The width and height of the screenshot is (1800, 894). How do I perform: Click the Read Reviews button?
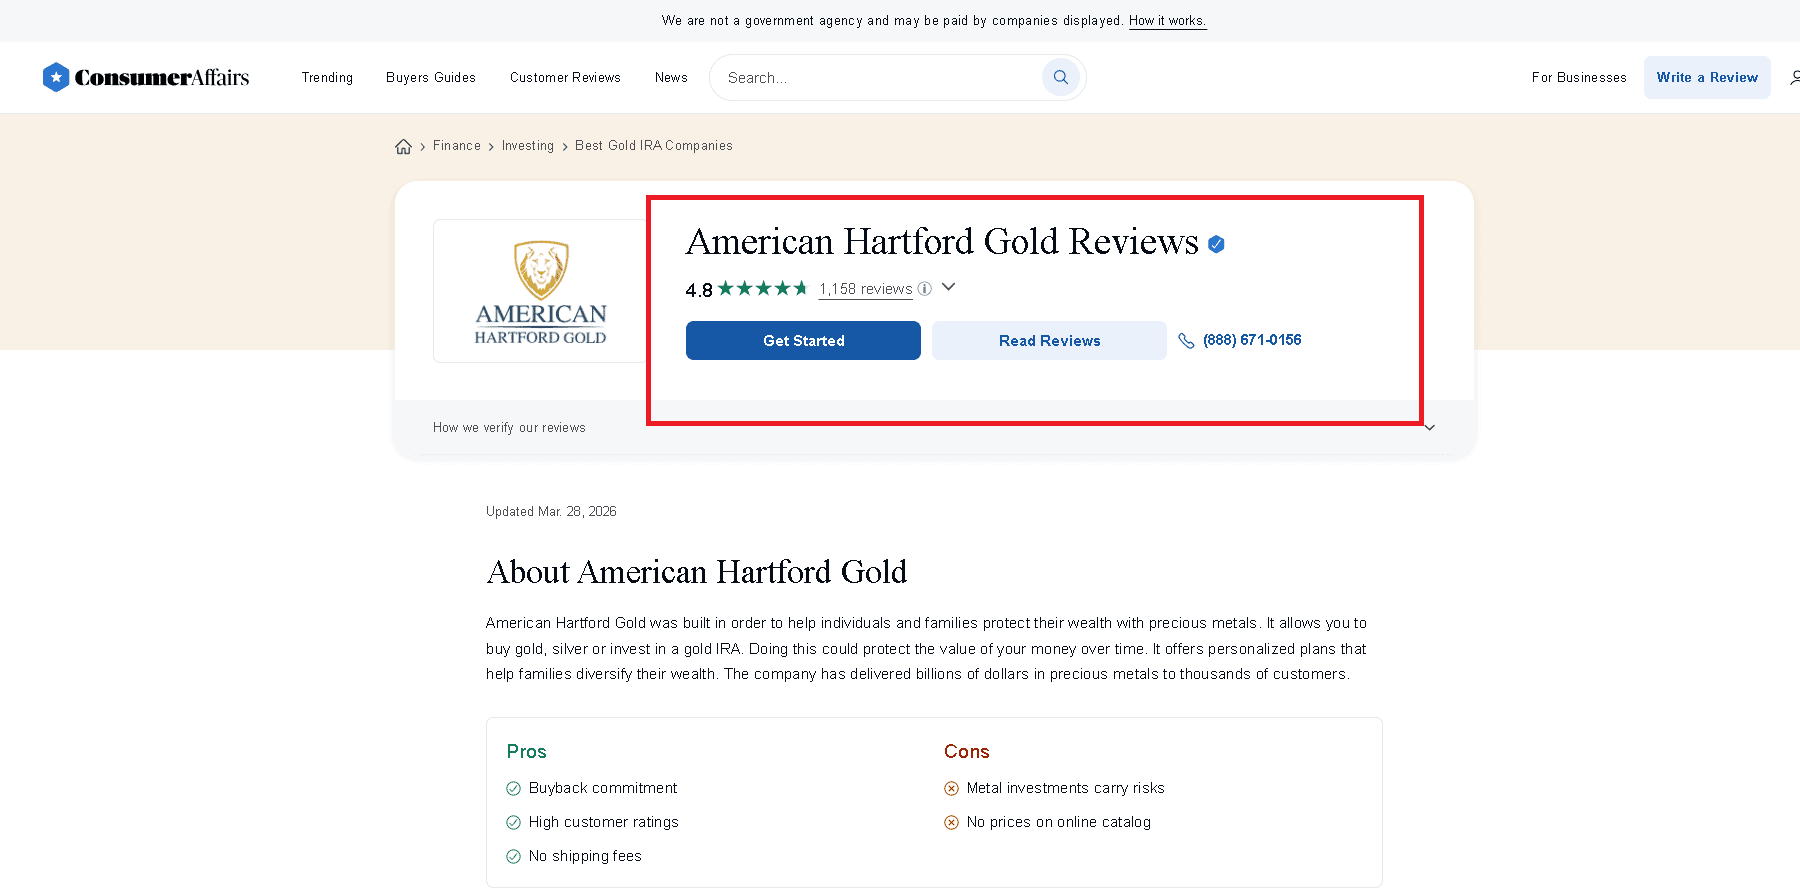(x=1049, y=340)
